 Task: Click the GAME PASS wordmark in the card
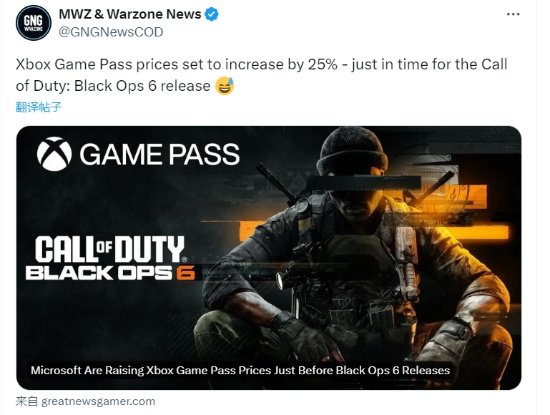point(160,154)
